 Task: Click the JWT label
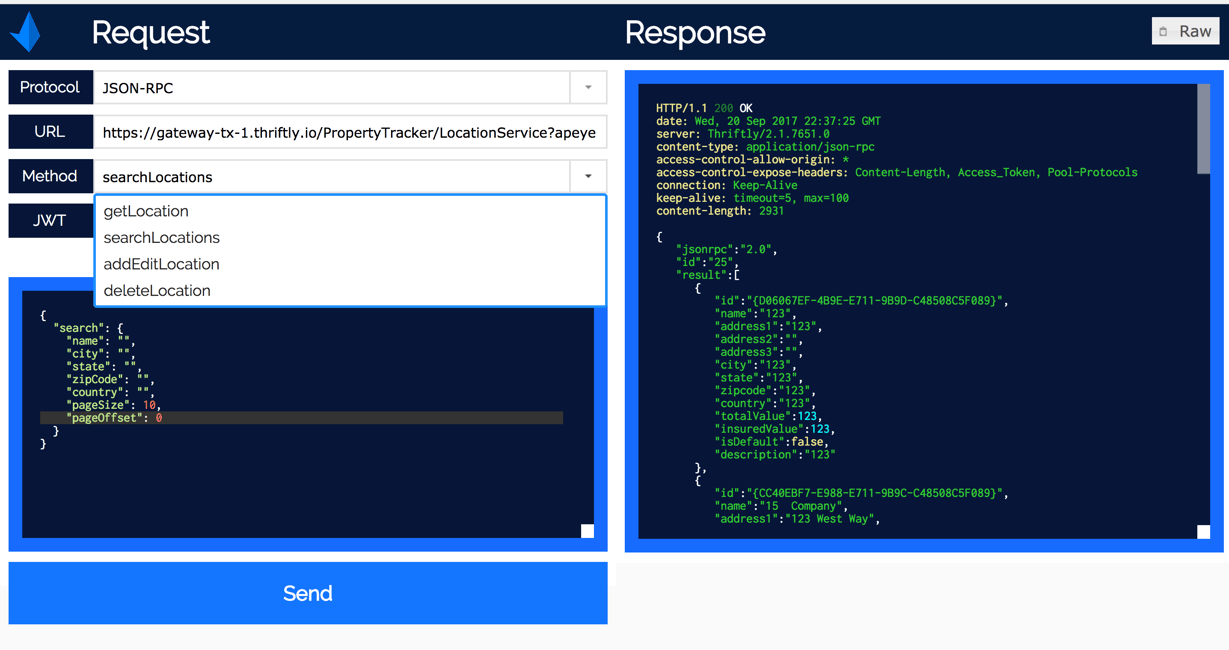coord(50,221)
